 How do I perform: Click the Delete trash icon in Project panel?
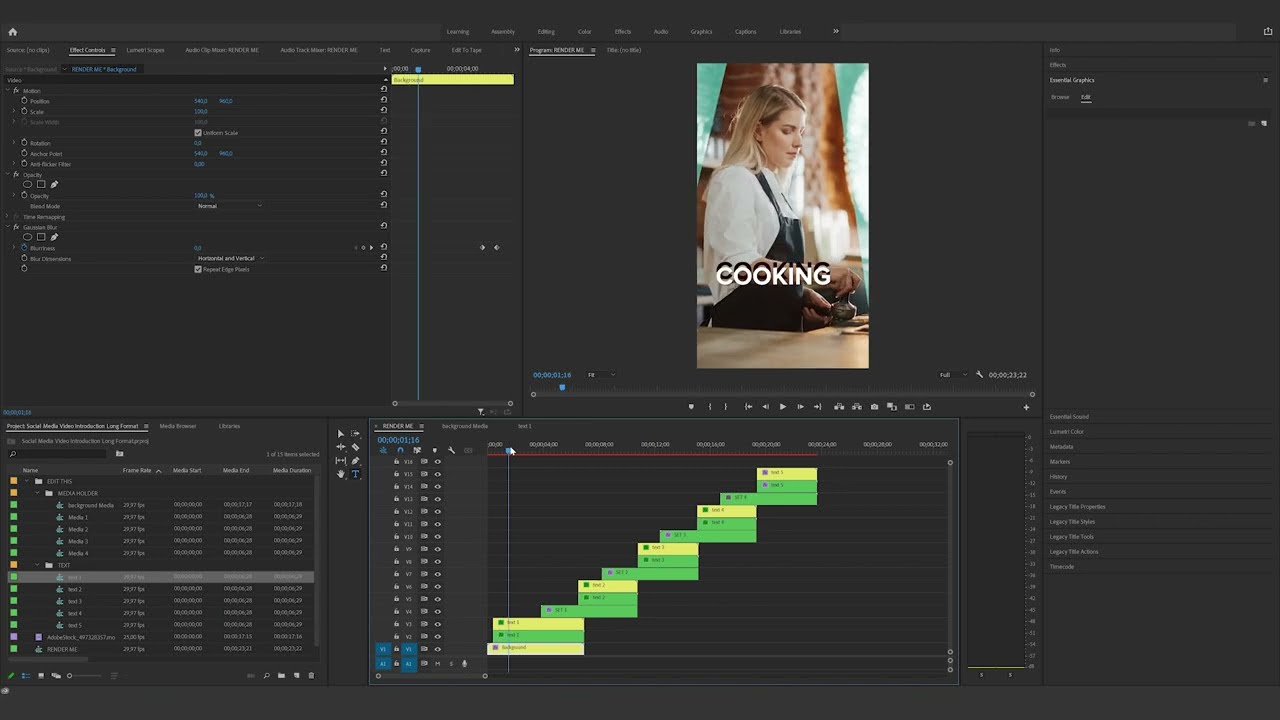click(x=311, y=675)
